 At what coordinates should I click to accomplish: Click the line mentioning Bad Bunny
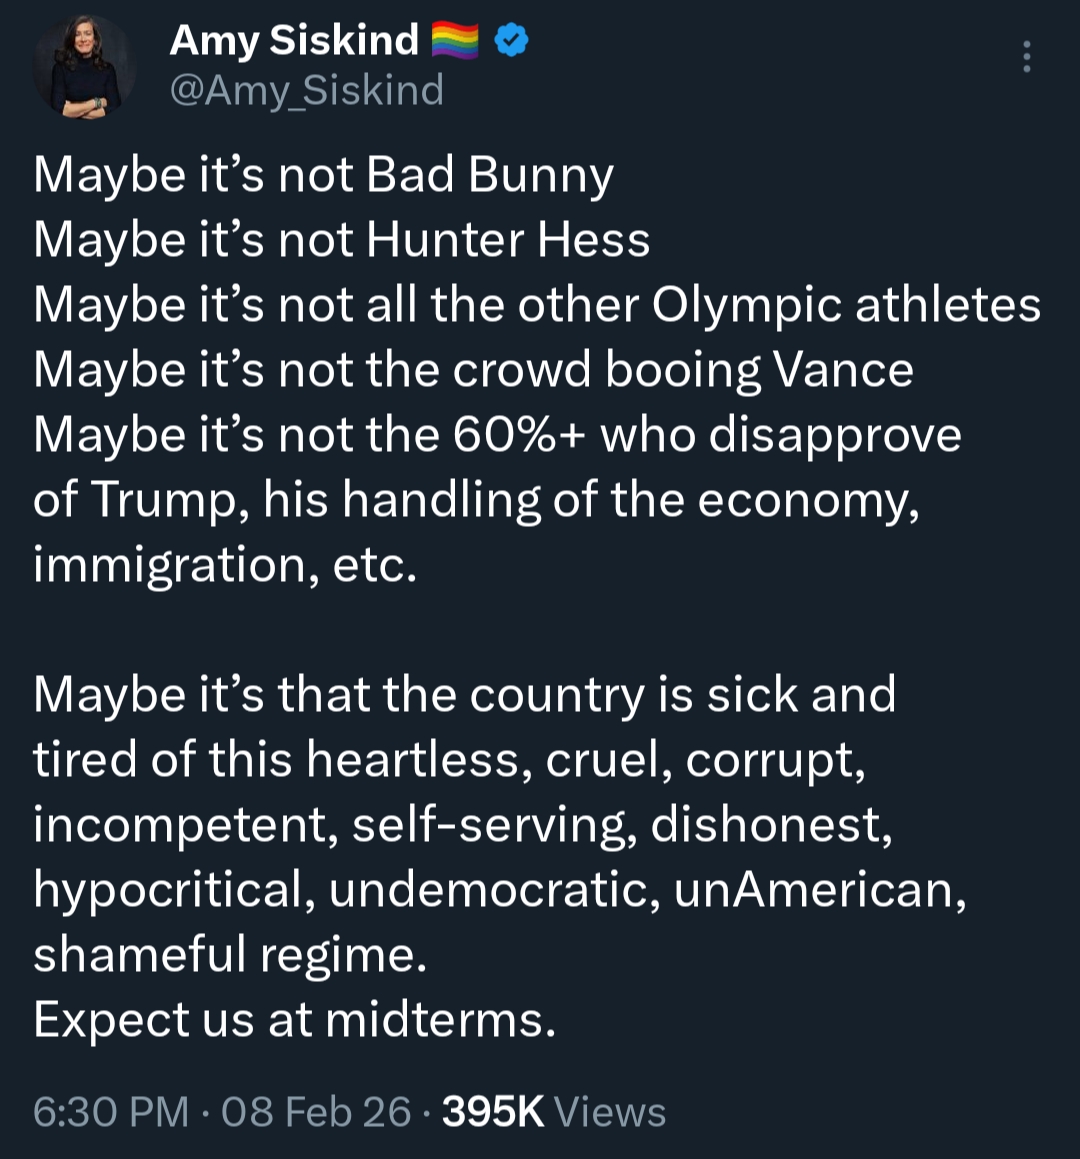(323, 175)
